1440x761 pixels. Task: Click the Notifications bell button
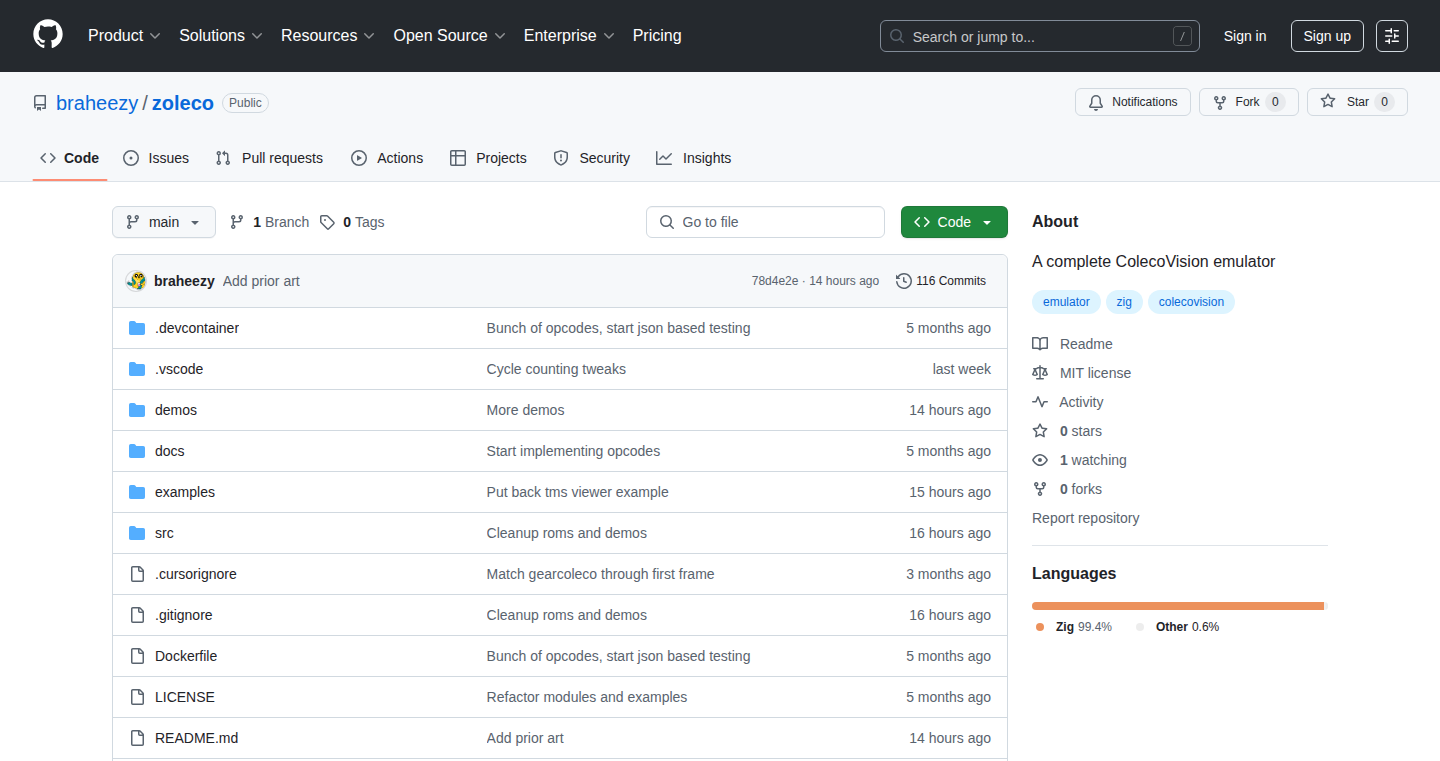point(1133,102)
